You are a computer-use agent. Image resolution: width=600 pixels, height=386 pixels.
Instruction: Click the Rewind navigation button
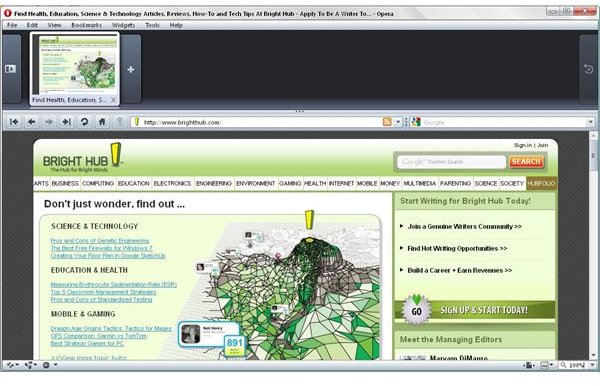point(14,122)
